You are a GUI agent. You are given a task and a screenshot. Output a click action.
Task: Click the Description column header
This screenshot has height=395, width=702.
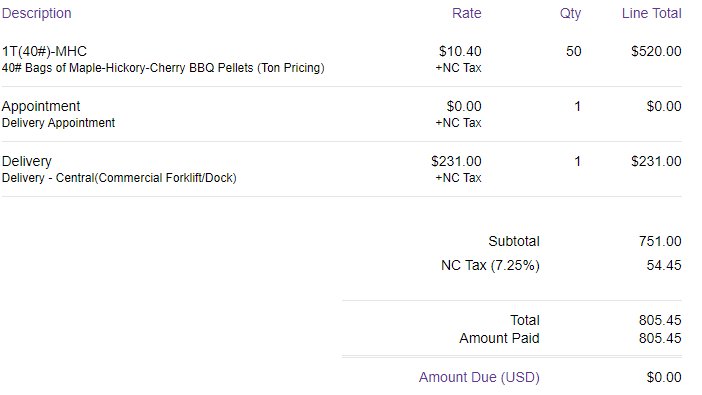click(37, 13)
